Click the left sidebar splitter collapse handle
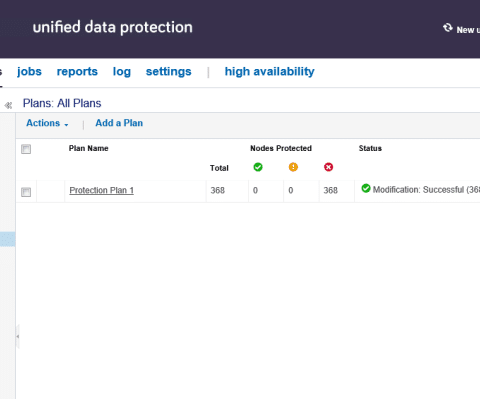Viewport: 480px width, 399px height. click(x=18, y=336)
